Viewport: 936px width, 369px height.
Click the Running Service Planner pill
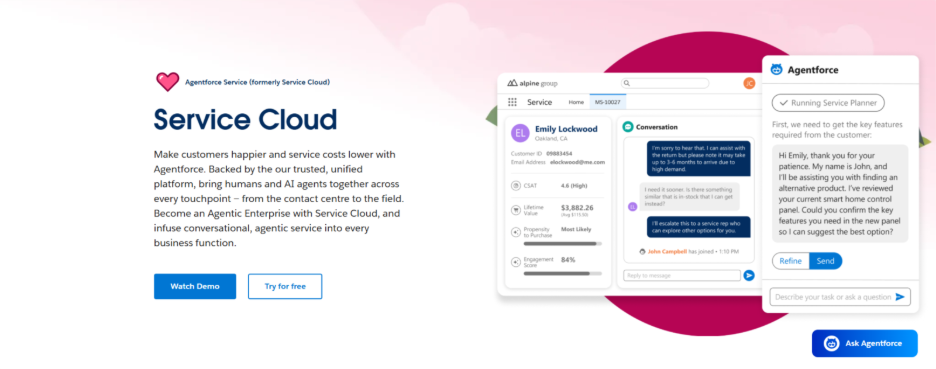click(x=828, y=103)
